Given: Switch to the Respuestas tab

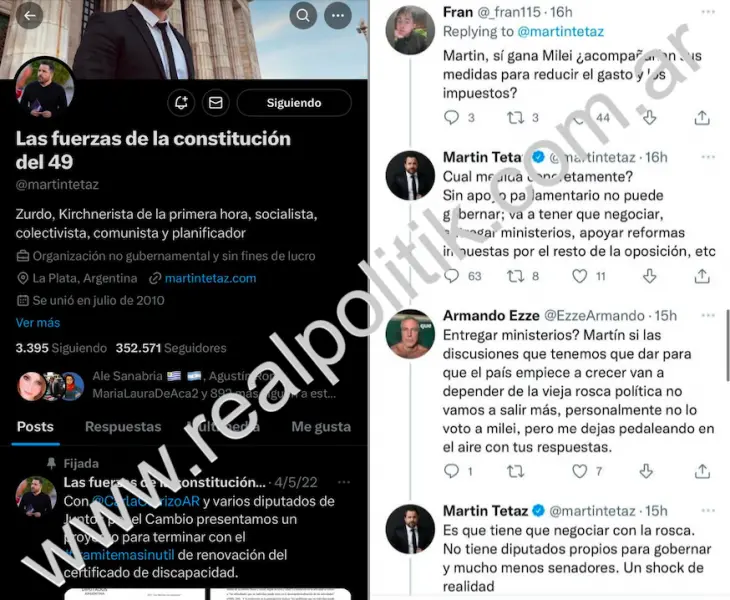Looking at the screenshot, I should click(x=123, y=427).
